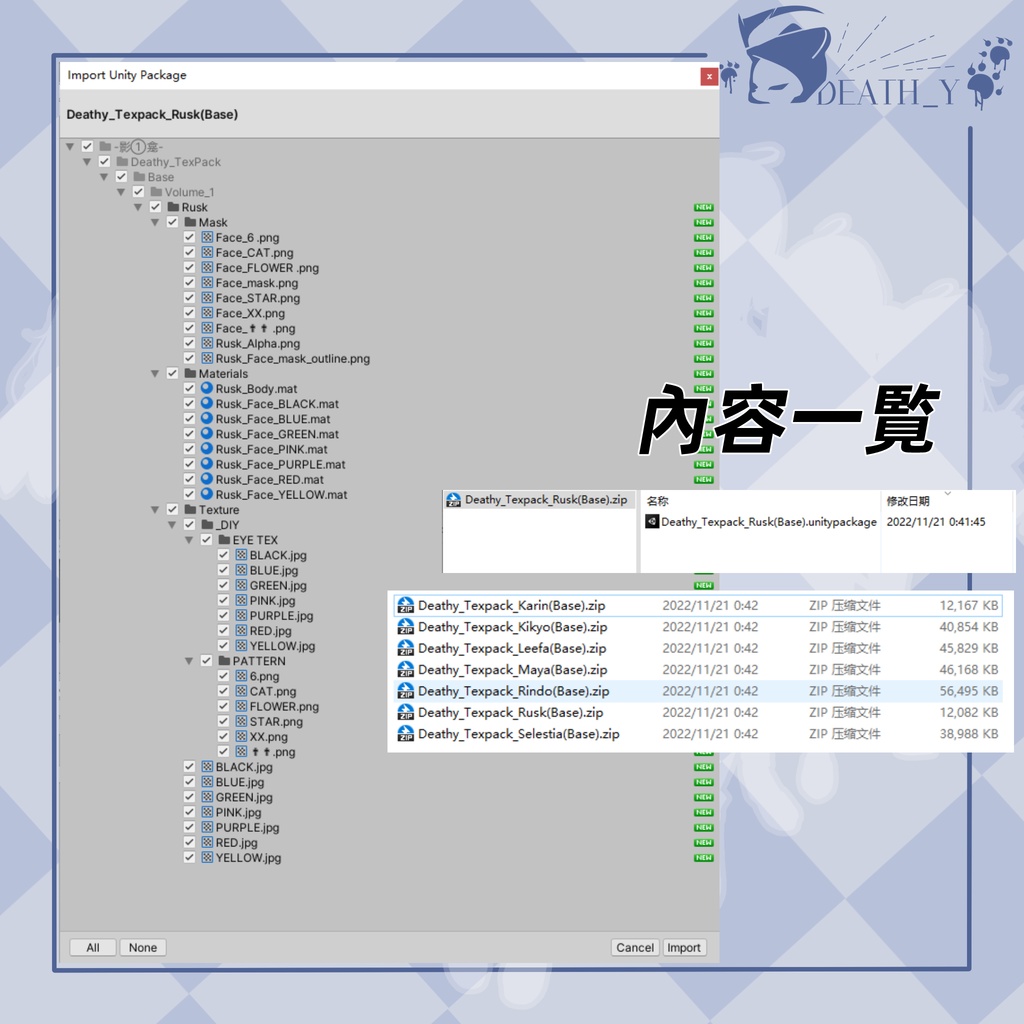Click the Mask folder icon

tap(189, 222)
